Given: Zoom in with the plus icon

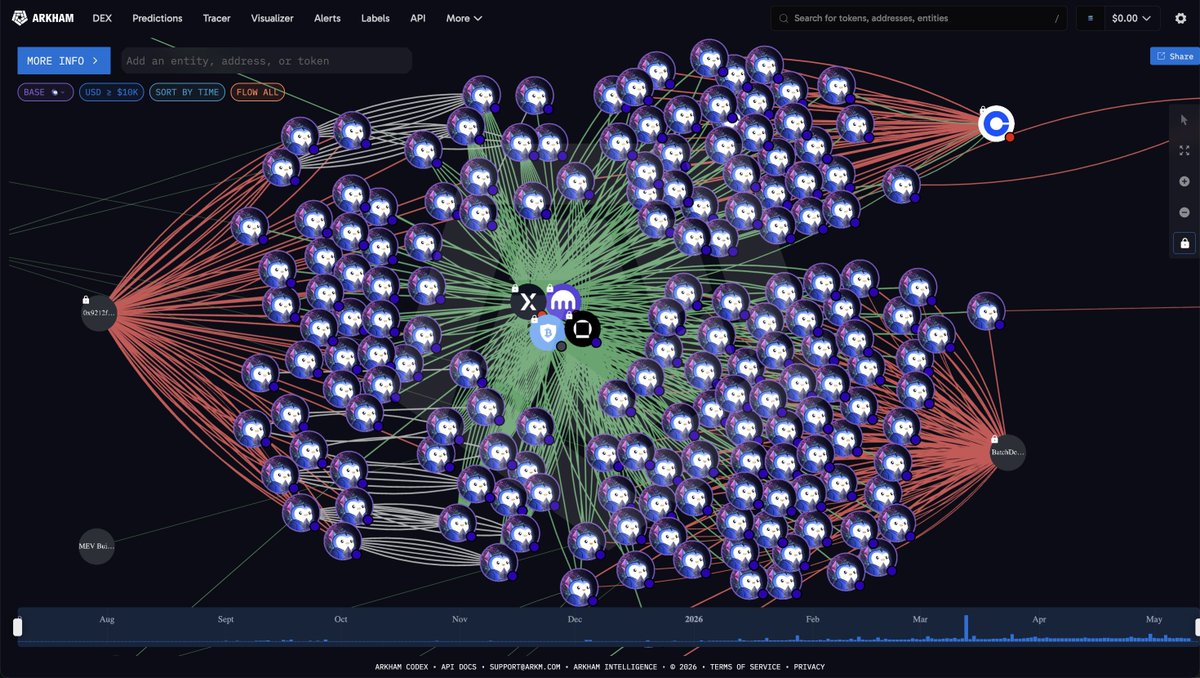Looking at the screenshot, I should tap(1184, 181).
